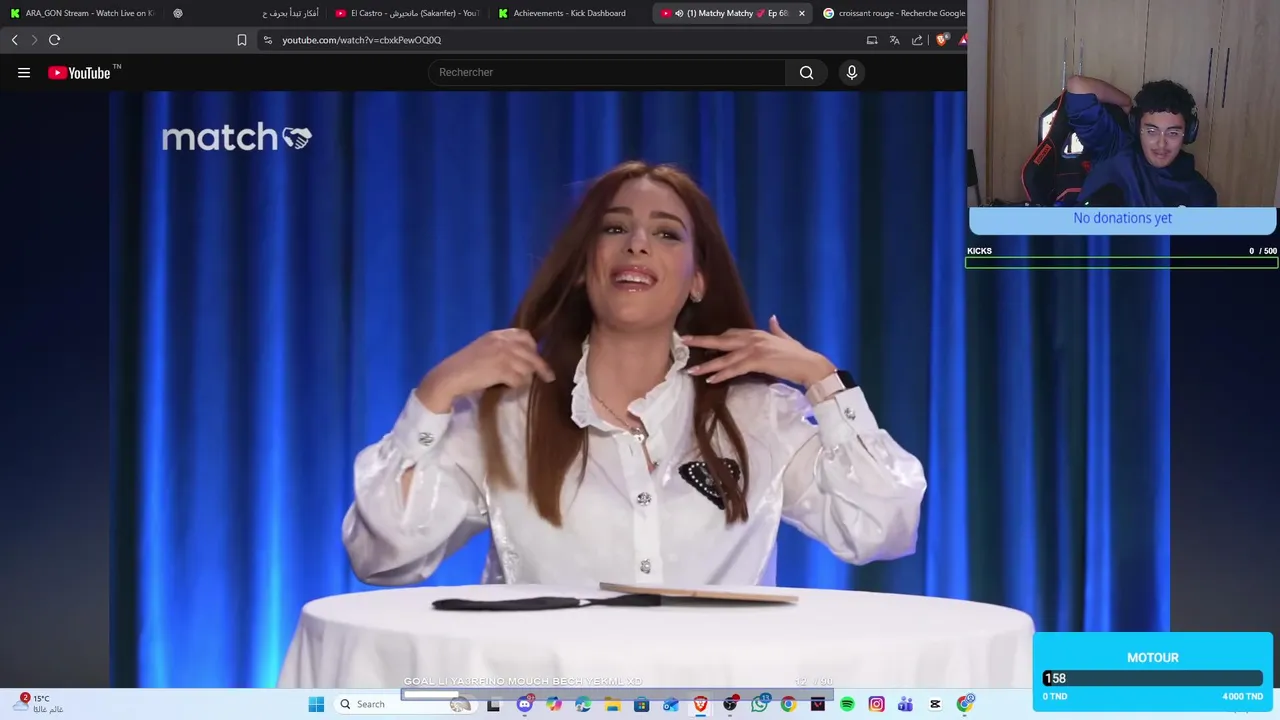Open Microsoft Store from the taskbar
This screenshot has height=720, width=1280.
point(641,704)
